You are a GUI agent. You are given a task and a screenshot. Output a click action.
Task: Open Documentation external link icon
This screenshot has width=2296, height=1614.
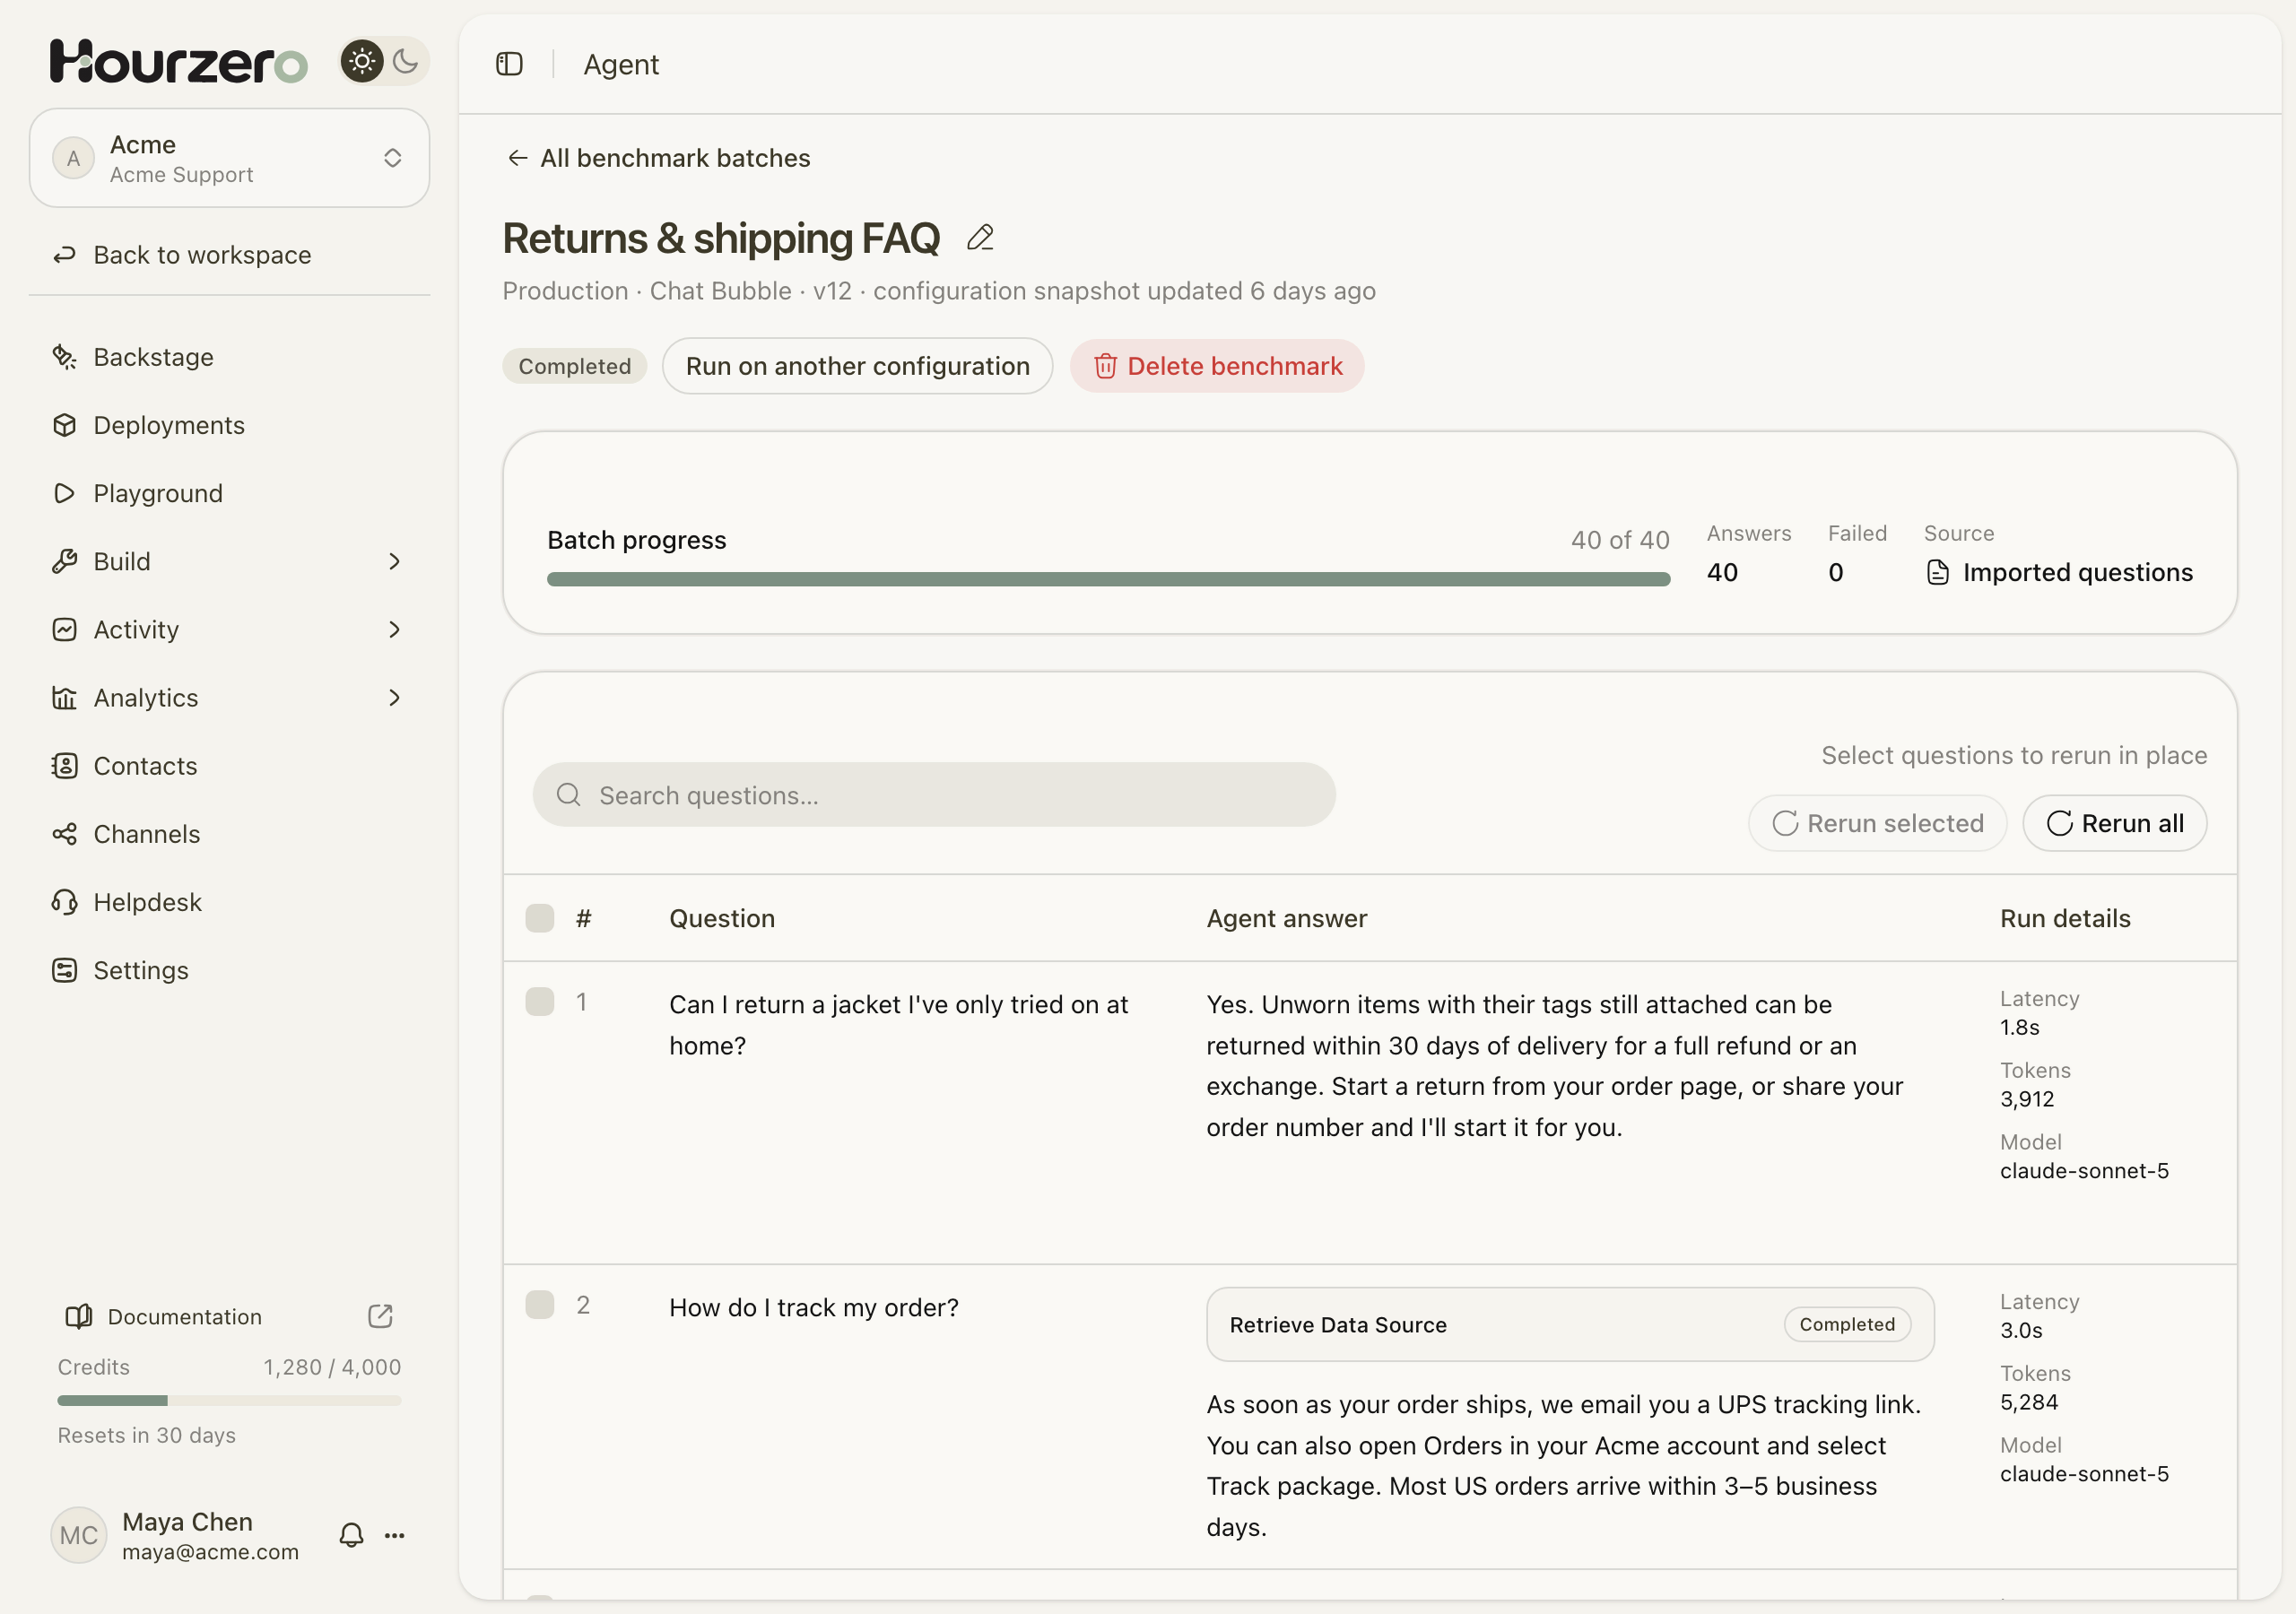(380, 1316)
